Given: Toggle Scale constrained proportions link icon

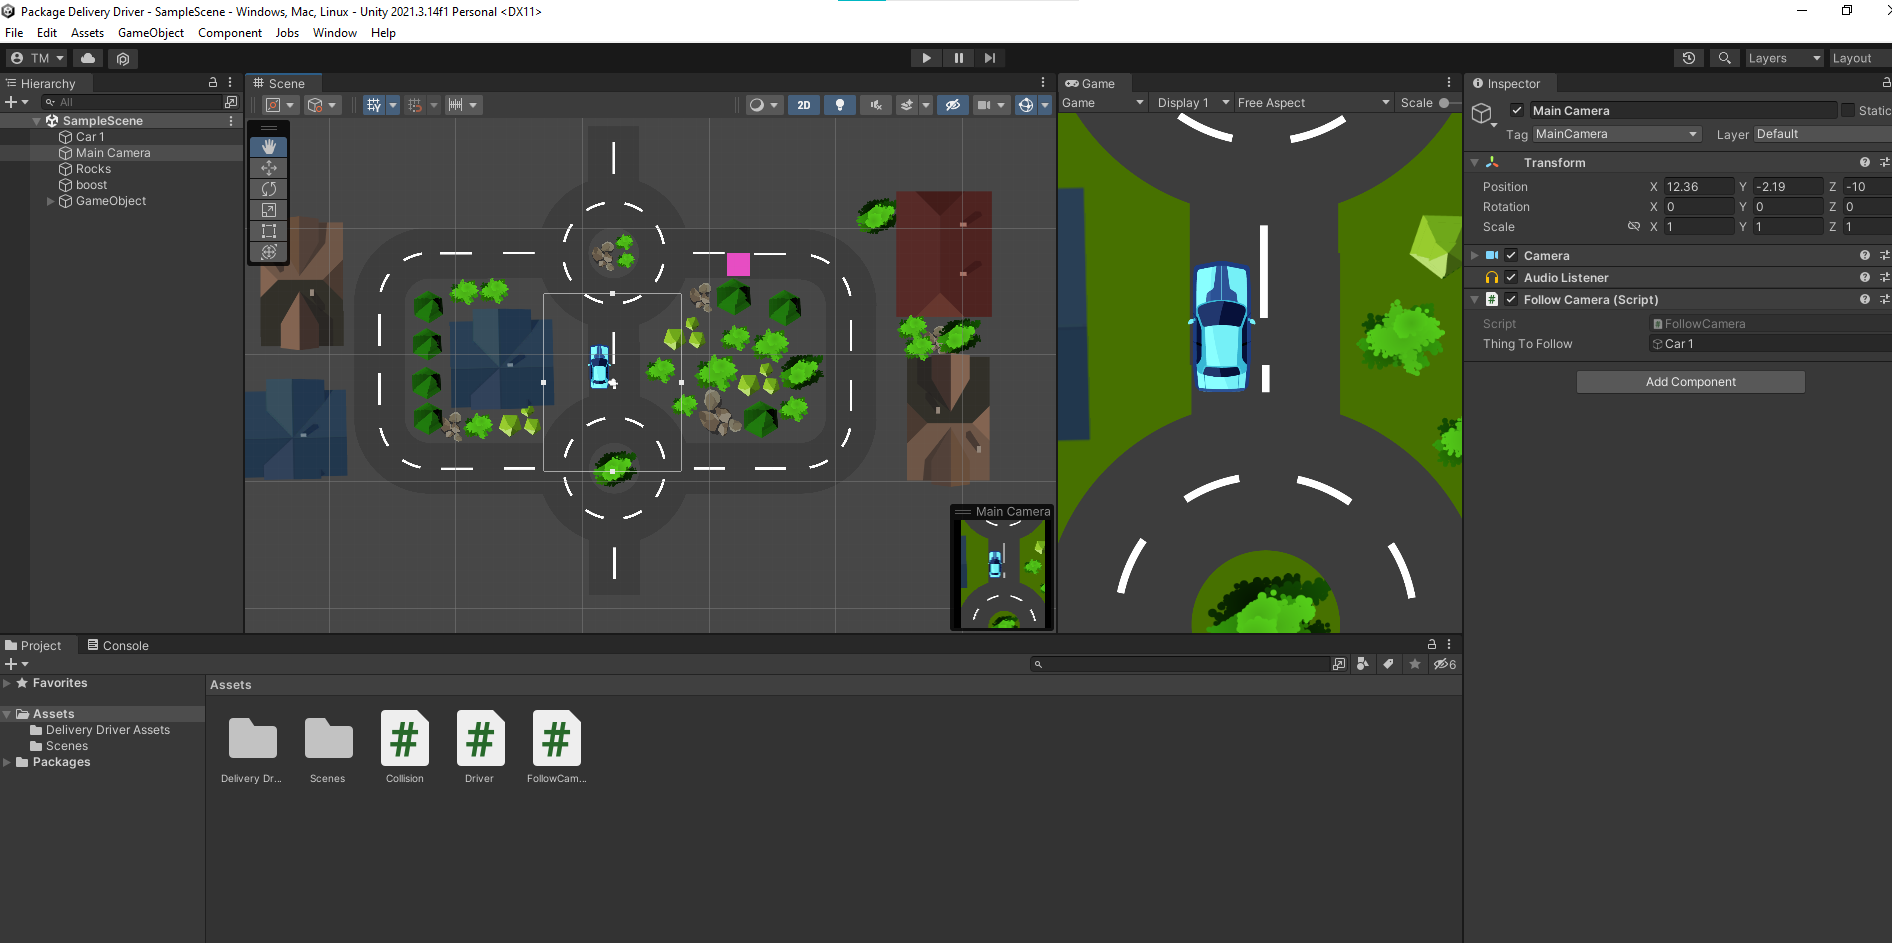Looking at the screenshot, I should pos(1634,226).
